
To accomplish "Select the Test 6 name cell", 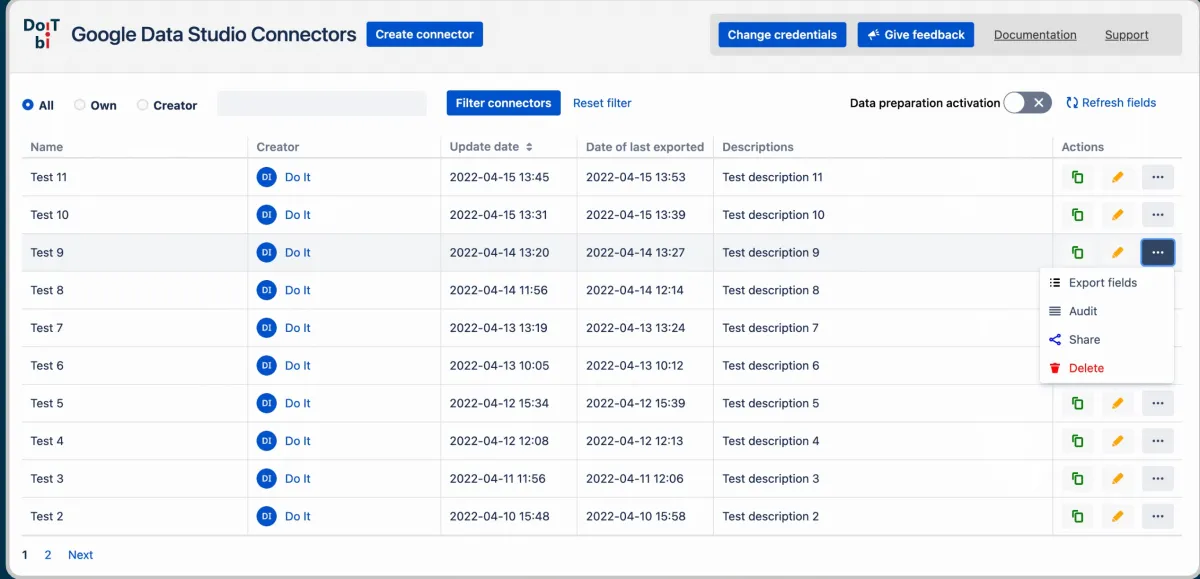I will tap(135, 366).
